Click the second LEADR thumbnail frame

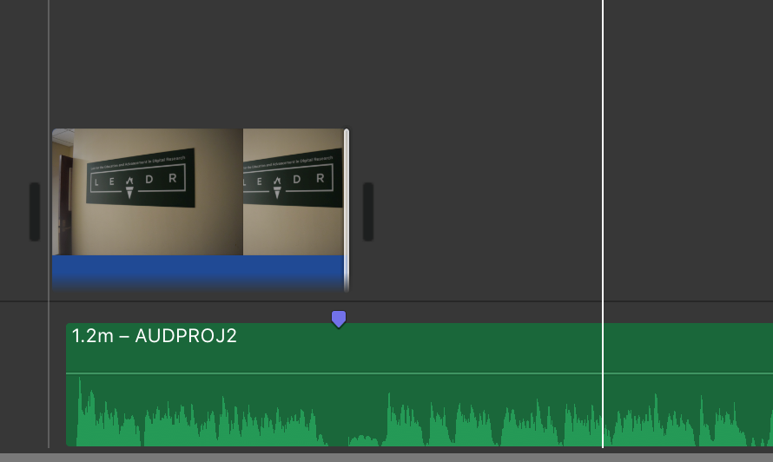(x=293, y=192)
